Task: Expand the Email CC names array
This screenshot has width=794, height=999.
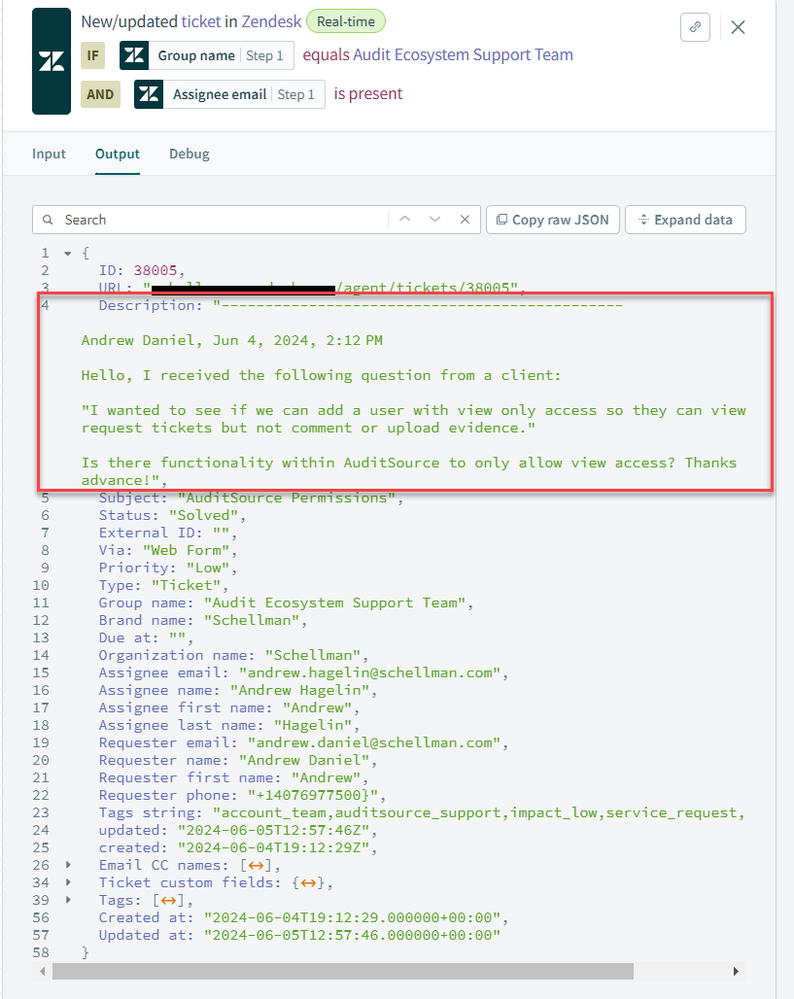Action: click(69, 865)
